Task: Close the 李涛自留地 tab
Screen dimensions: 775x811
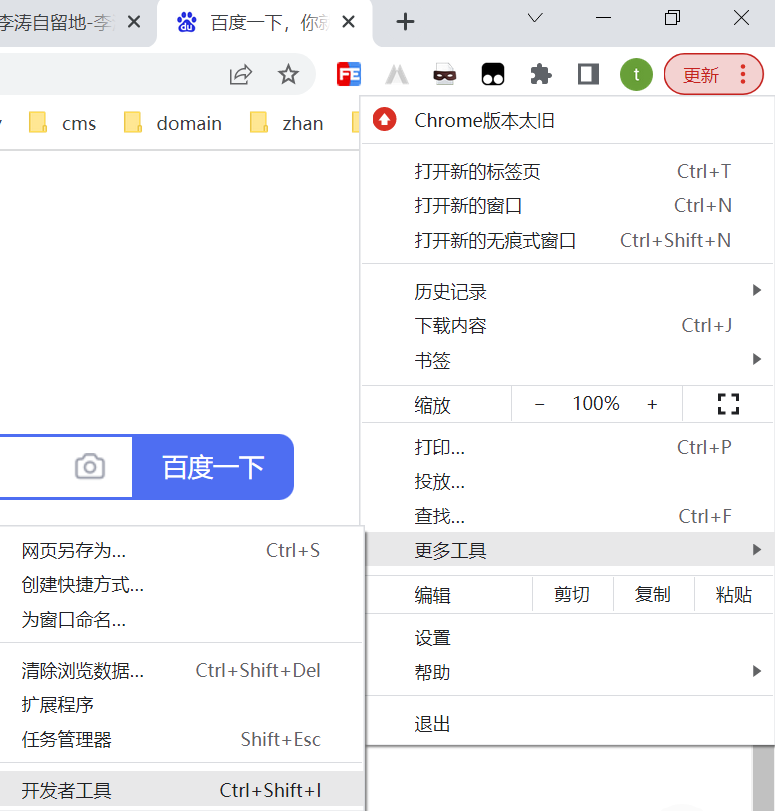Action: point(134,22)
